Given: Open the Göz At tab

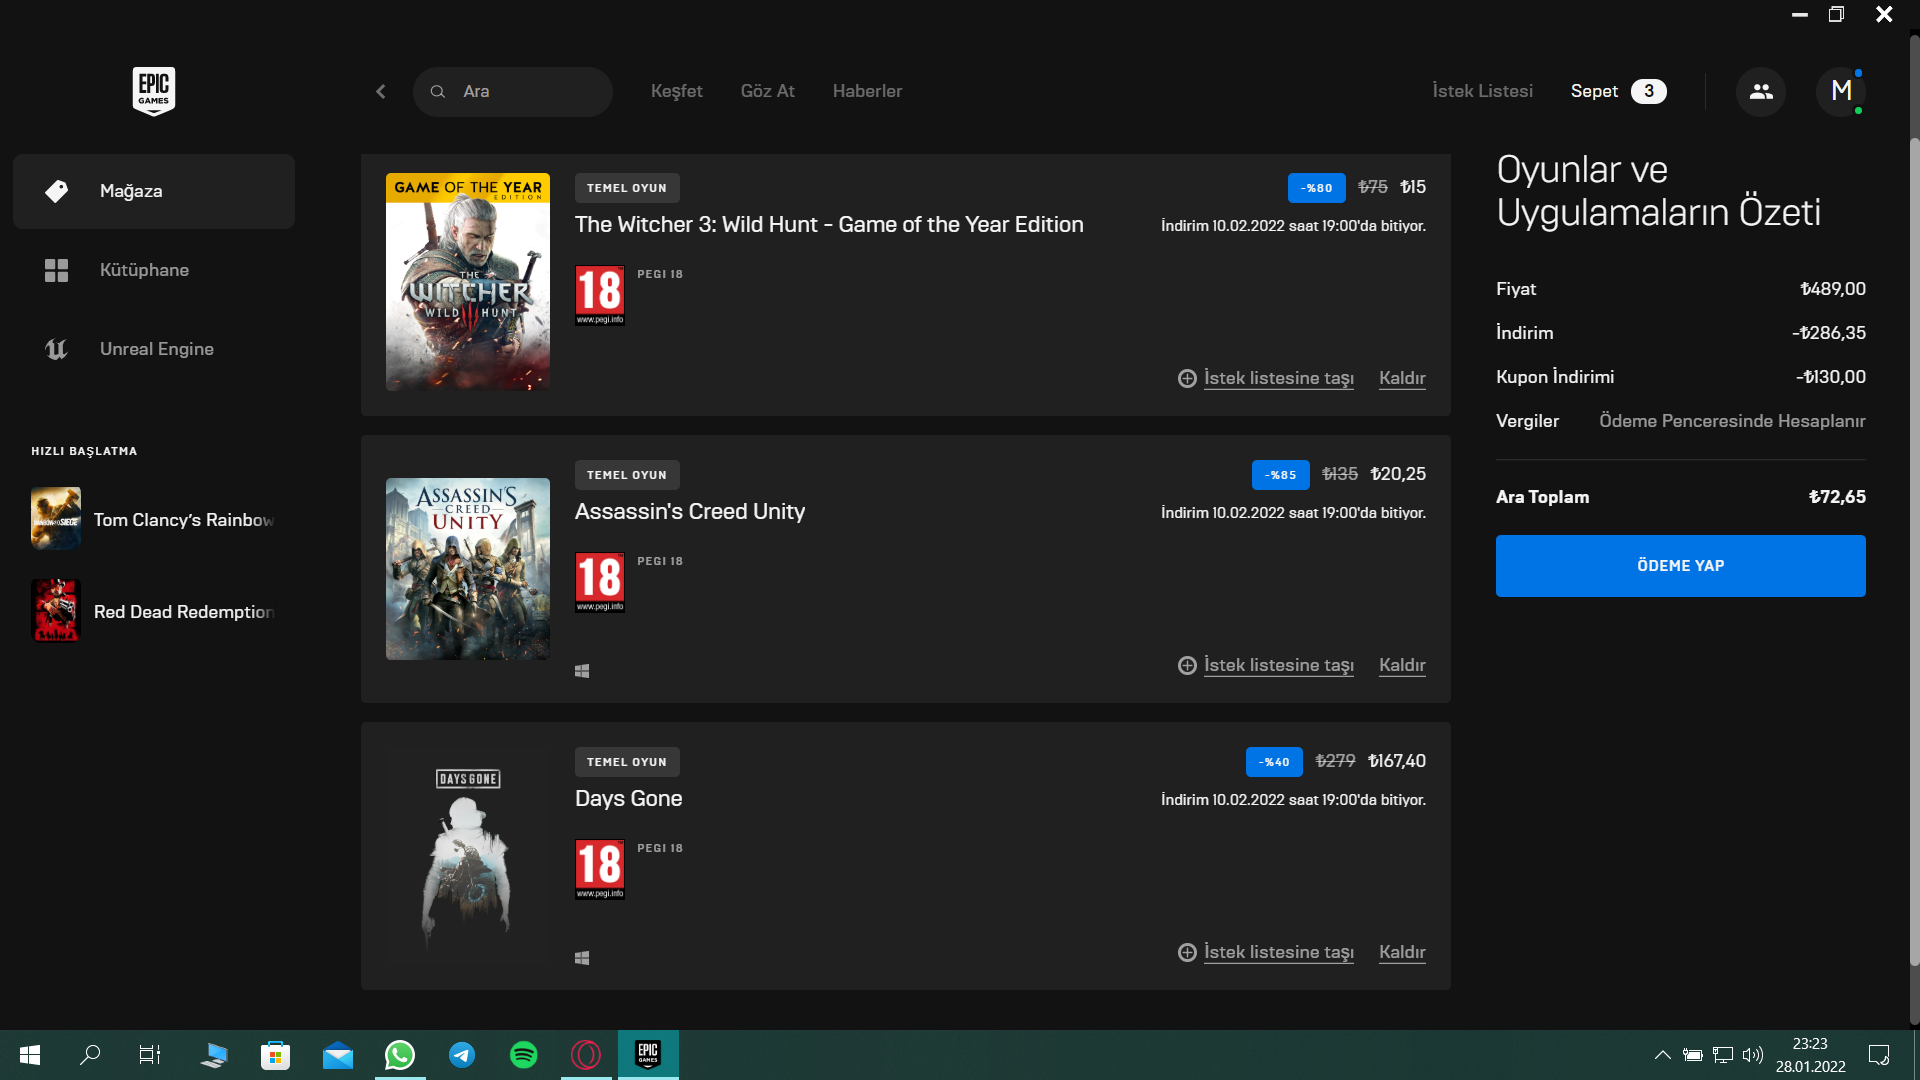Looking at the screenshot, I should coord(767,91).
